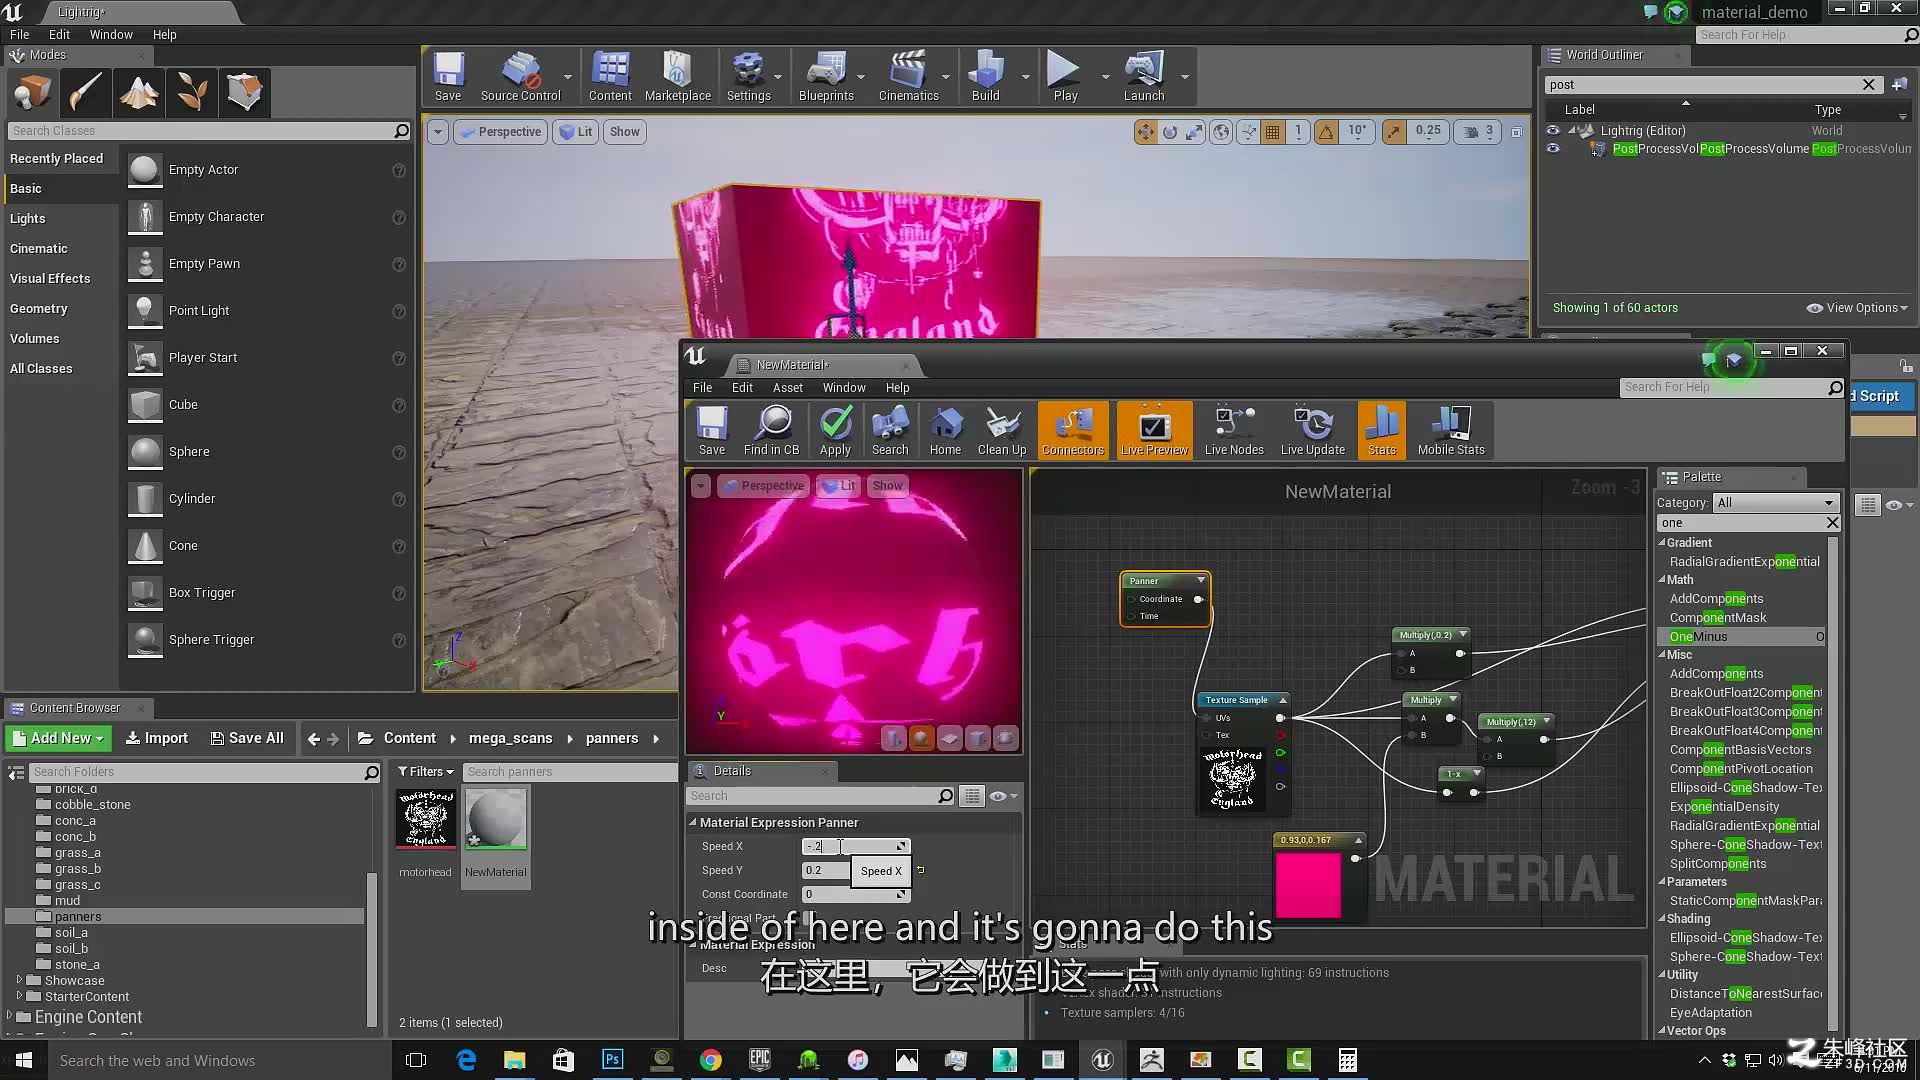Toggle grid snapping in main viewport
Screen dimensions: 1920x1080
(x=1272, y=131)
